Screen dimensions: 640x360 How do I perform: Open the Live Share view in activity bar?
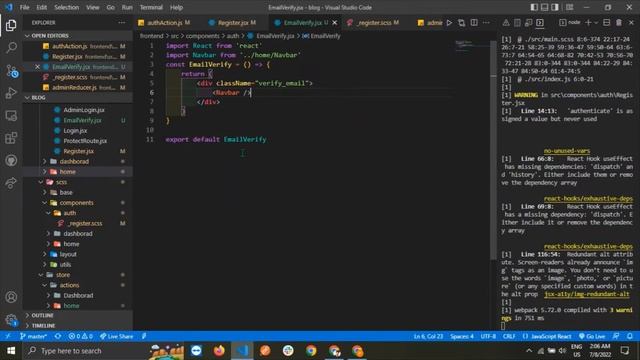tap(11, 183)
